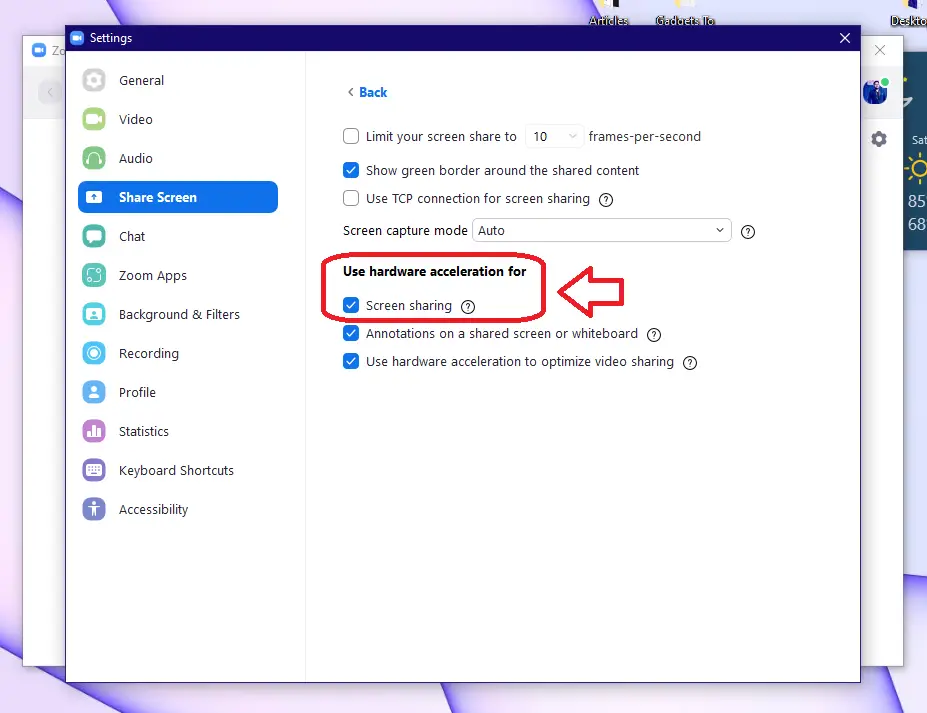This screenshot has width=927, height=713.
Task: Open Background & Filters settings
Action: click(x=177, y=315)
